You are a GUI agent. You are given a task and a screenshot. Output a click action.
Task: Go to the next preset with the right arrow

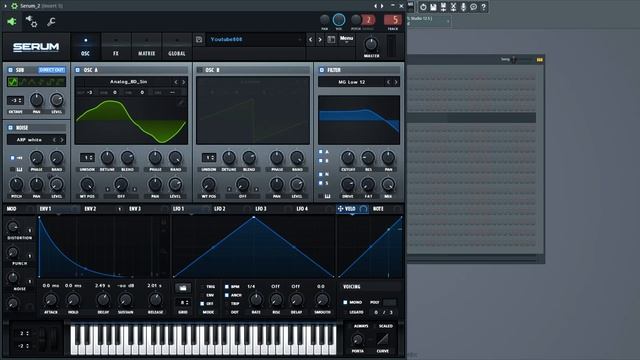click(x=320, y=40)
